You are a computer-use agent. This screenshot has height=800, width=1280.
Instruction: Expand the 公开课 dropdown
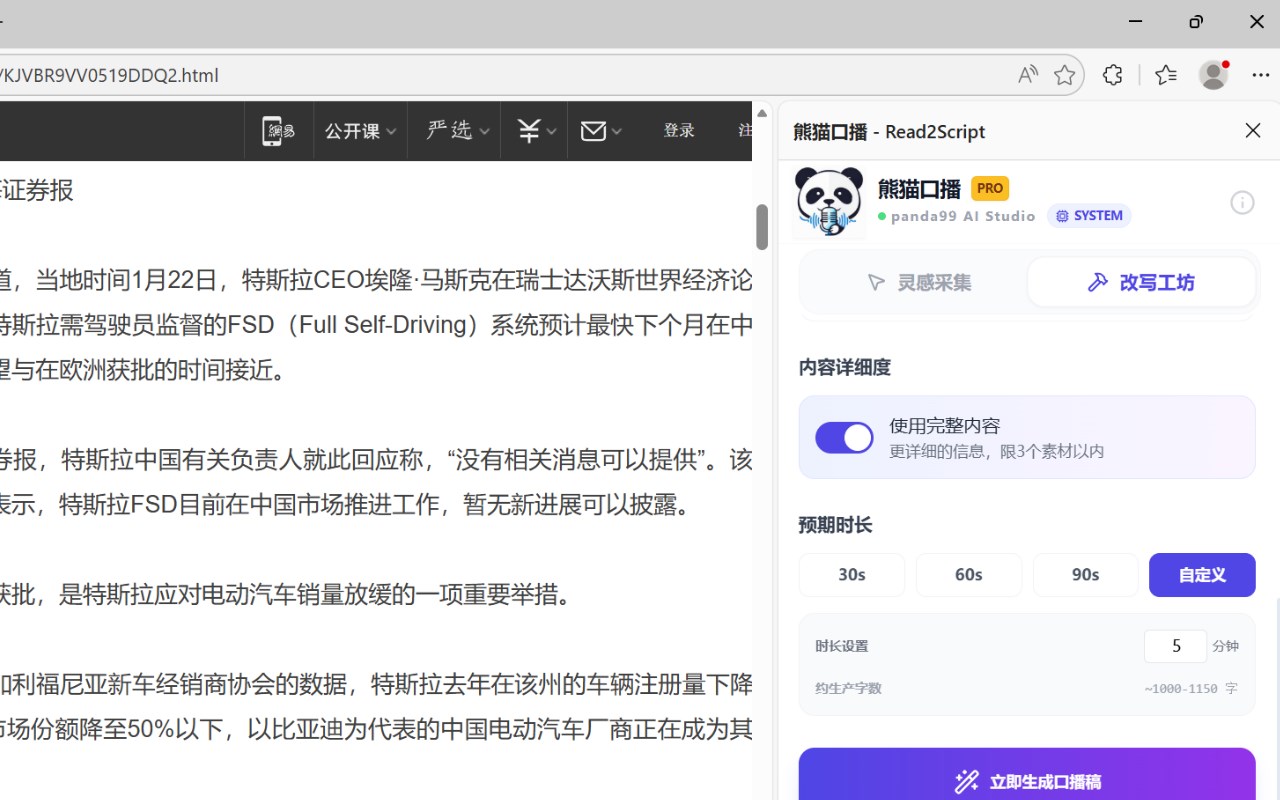coord(360,131)
